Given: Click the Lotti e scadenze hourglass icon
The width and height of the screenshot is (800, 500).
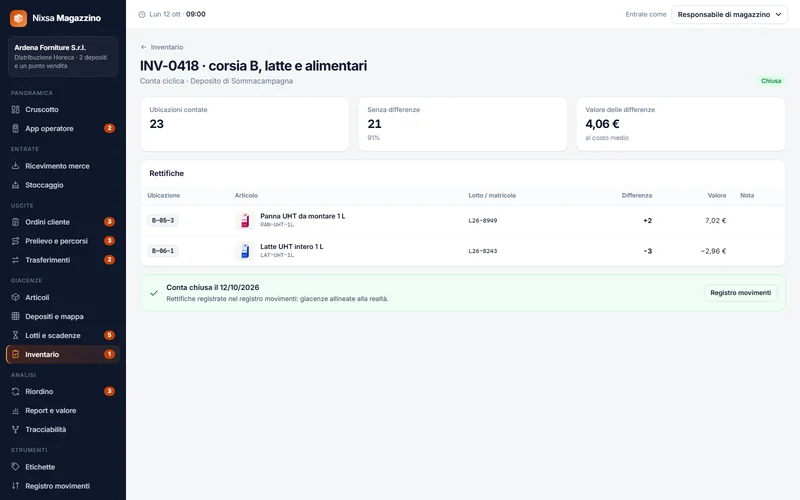Looking at the screenshot, I should [x=15, y=335].
